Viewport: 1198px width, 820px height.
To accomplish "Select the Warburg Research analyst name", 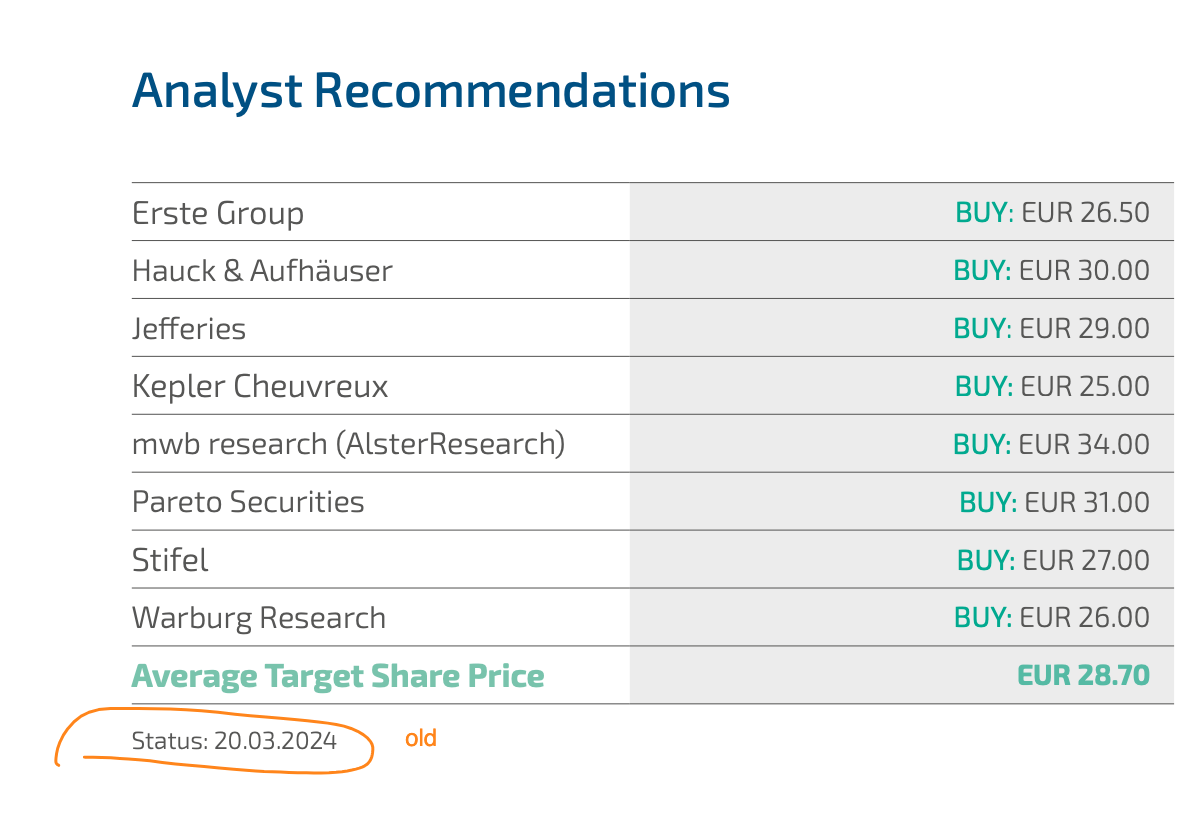I will pos(259,618).
